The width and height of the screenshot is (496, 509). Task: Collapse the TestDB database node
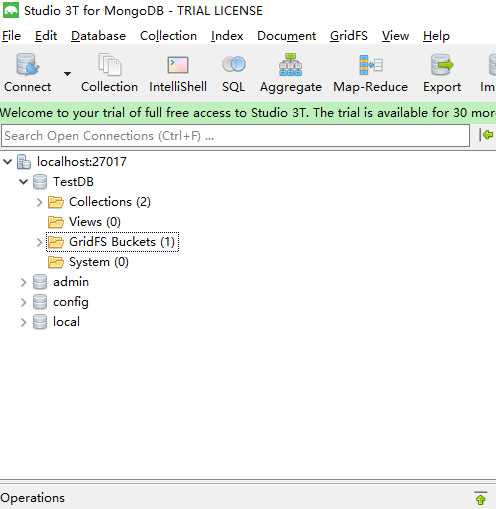23,182
